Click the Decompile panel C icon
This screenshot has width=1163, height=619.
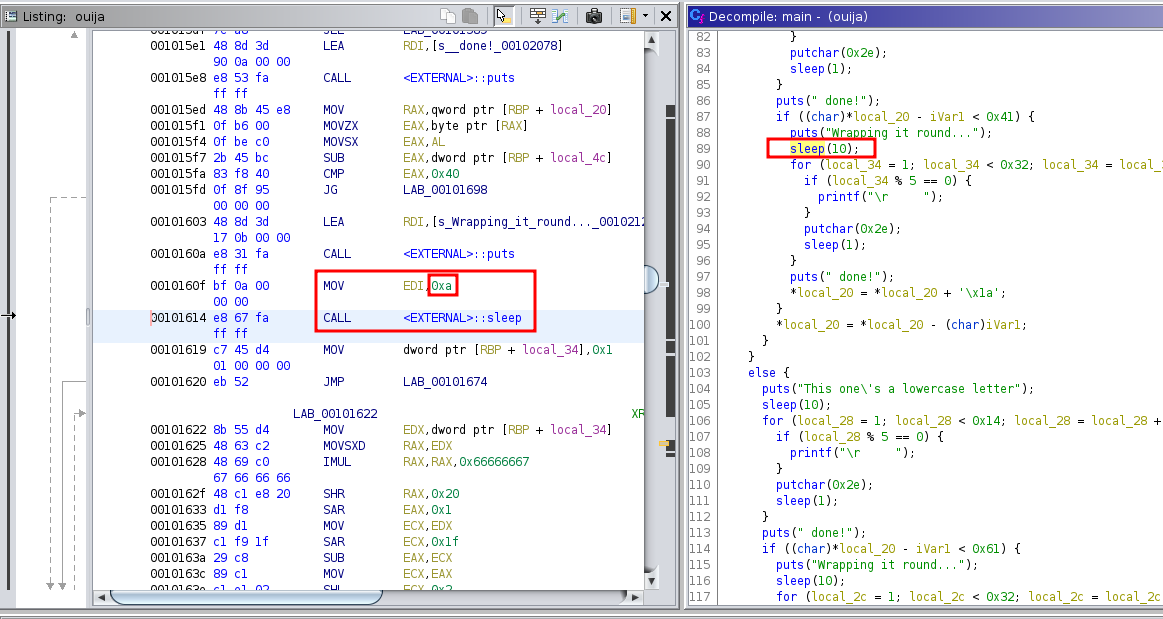[x=697, y=16]
